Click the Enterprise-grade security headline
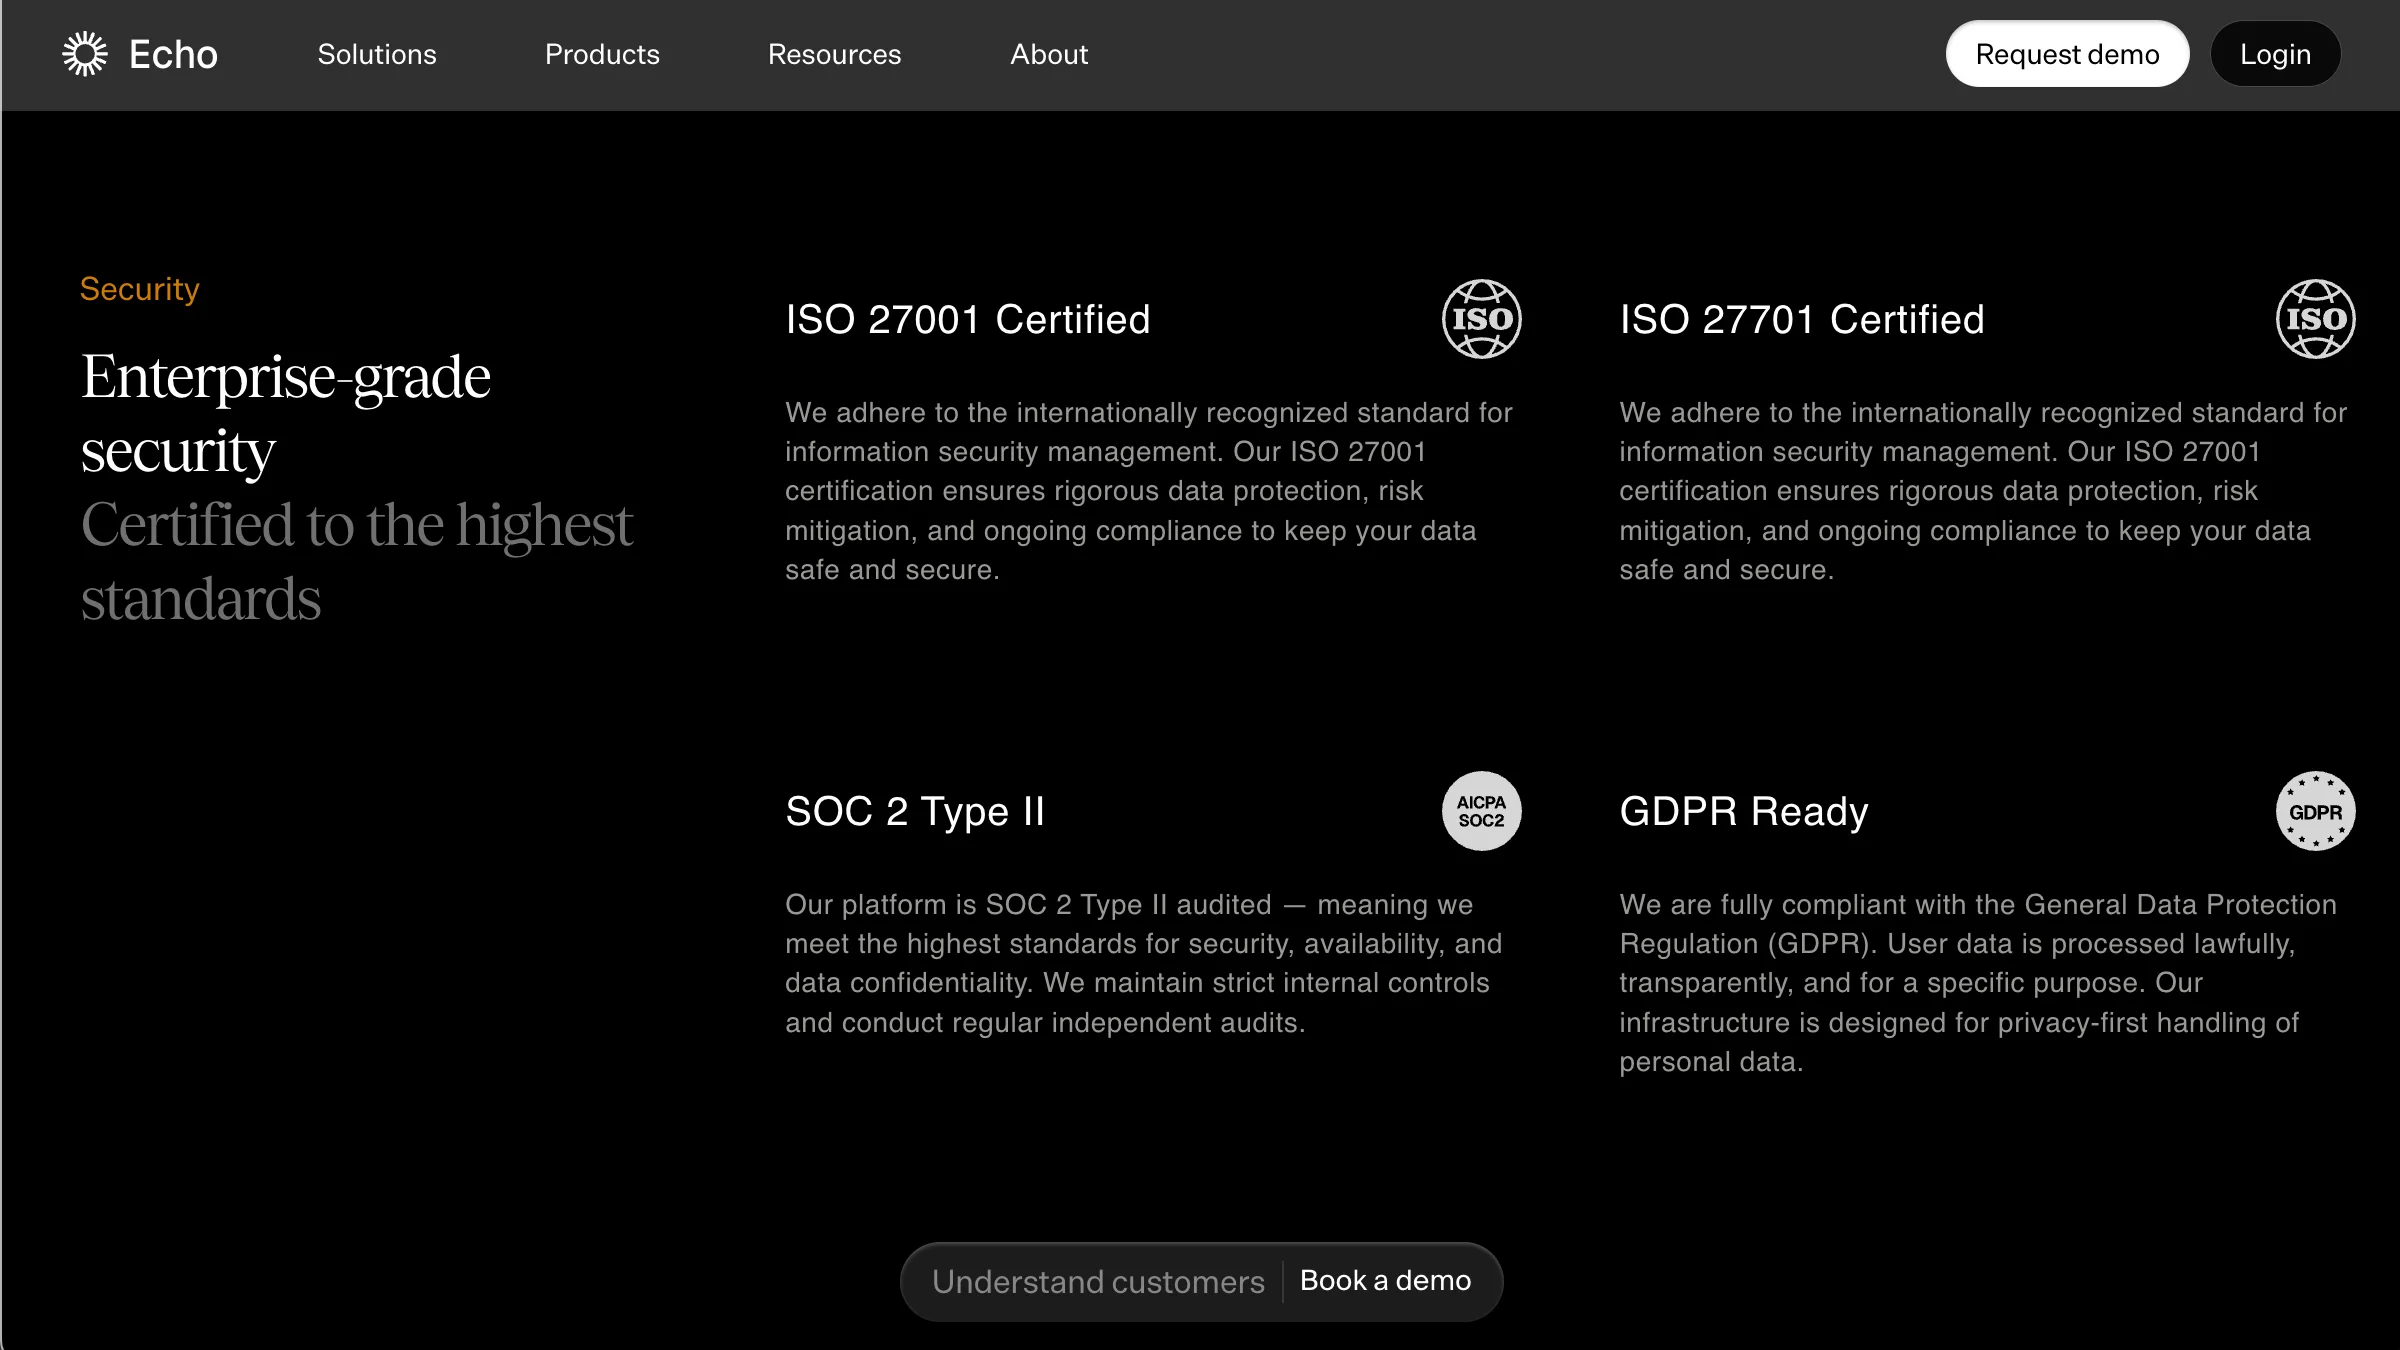The width and height of the screenshot is (2400, 1350). tap(286, 413)
